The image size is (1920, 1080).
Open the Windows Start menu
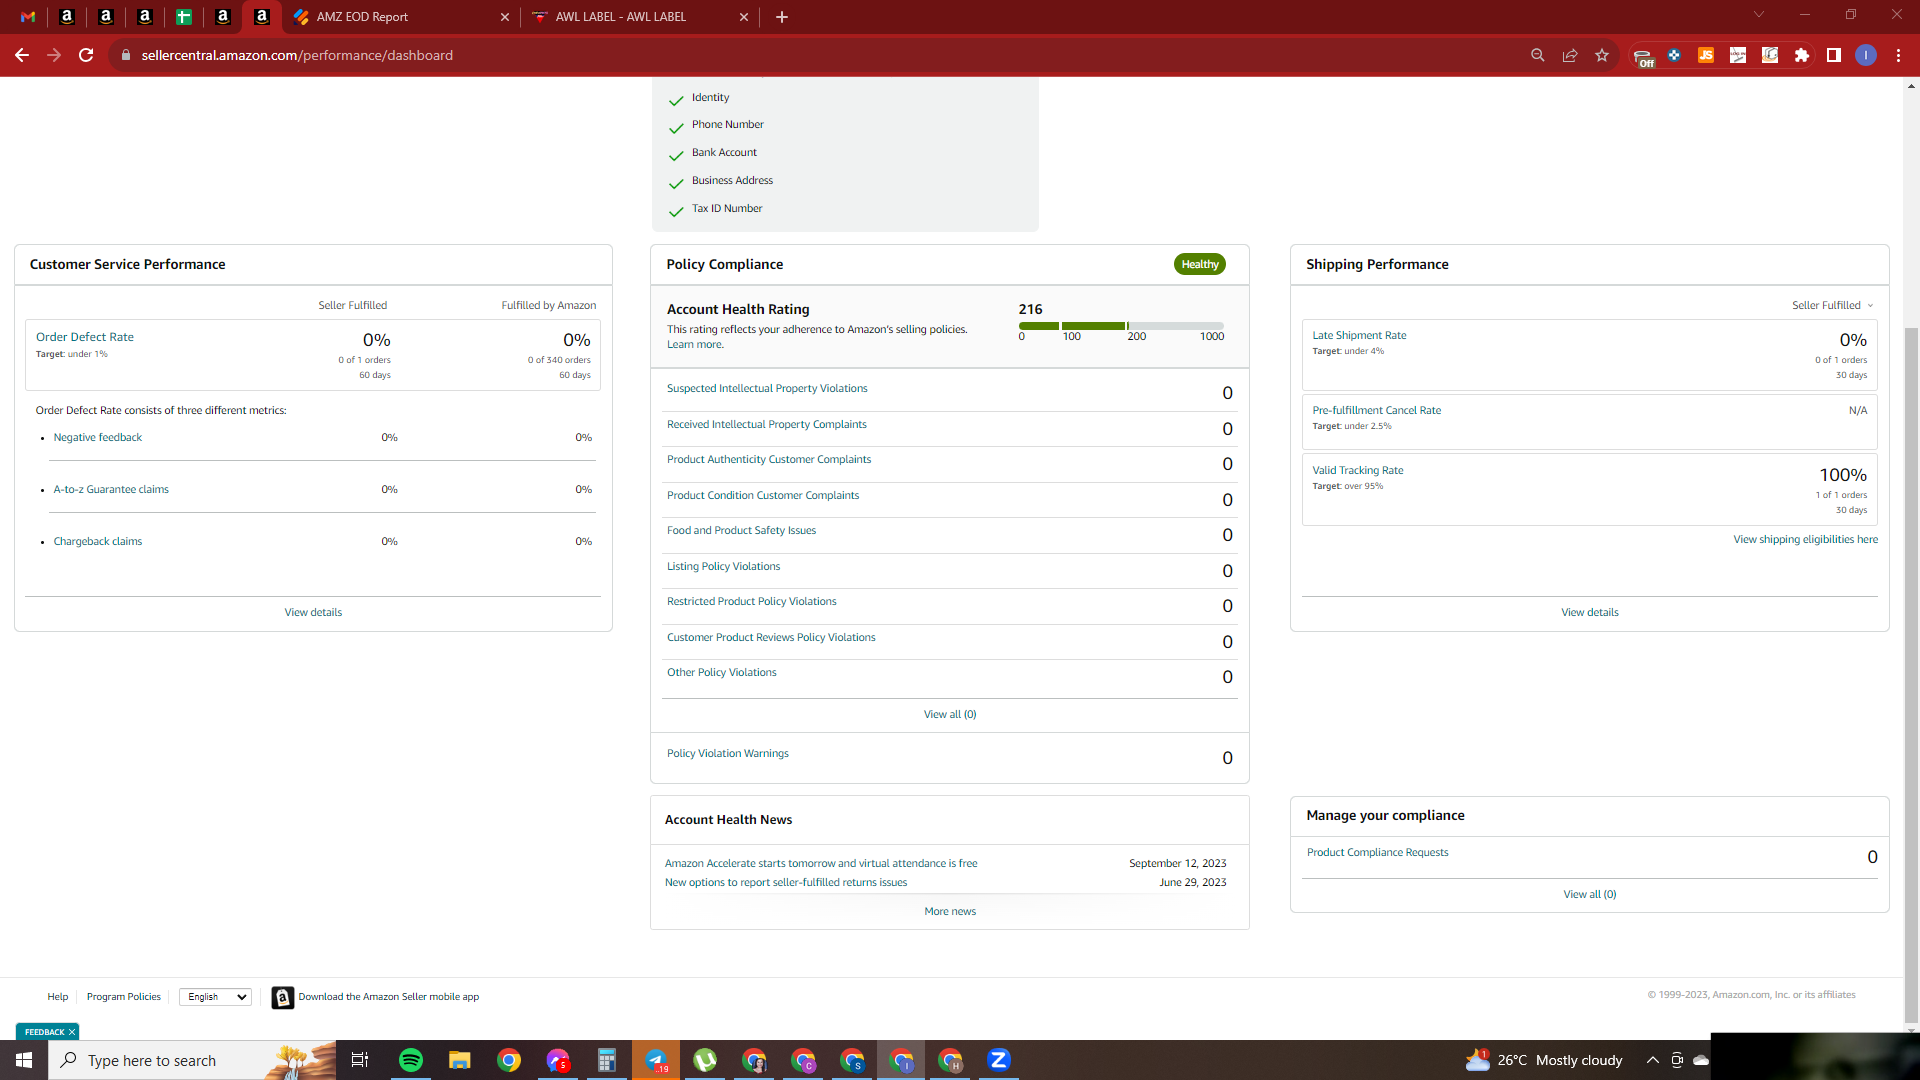[x=24, y=1060]
